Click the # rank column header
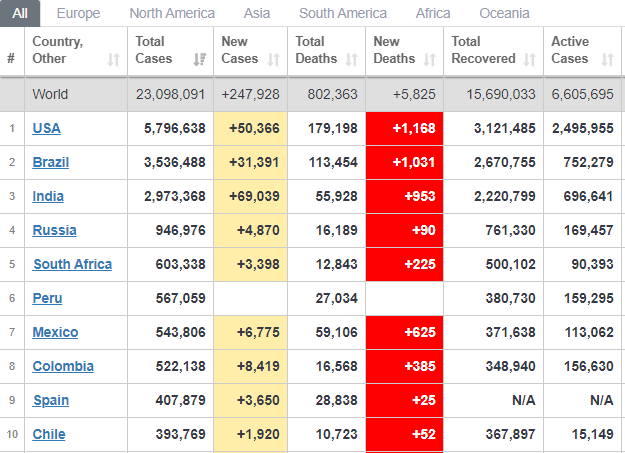 pyautogui.click(x=11, y=59)
